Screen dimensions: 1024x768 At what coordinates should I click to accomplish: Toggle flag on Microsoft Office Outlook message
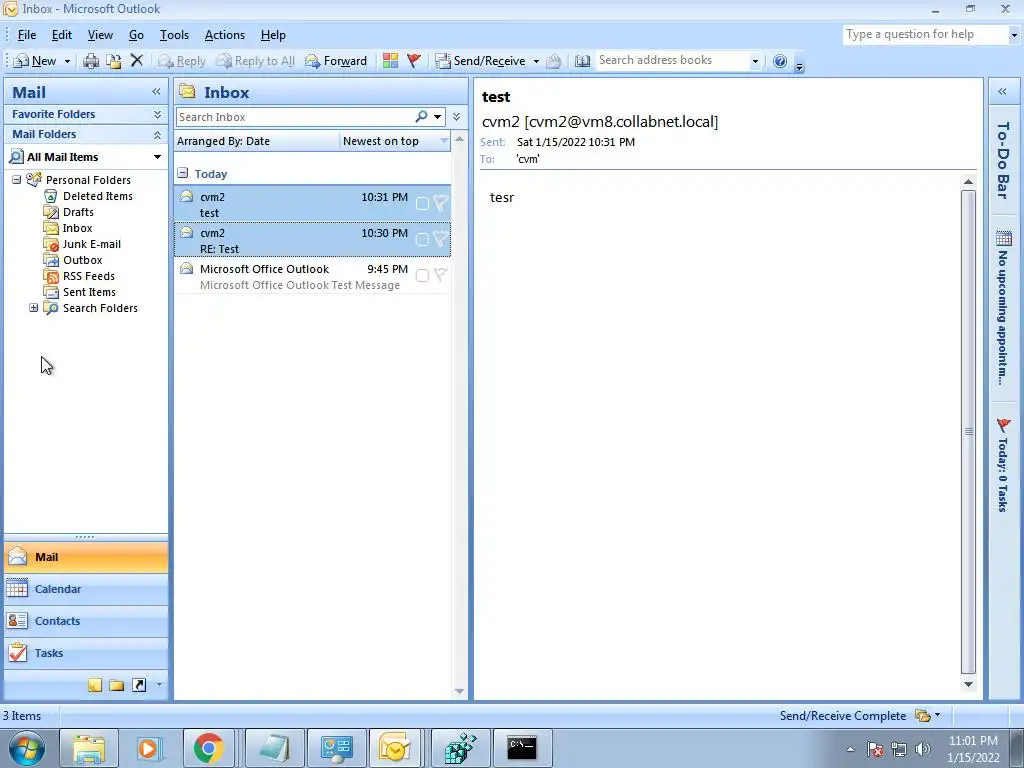(441, 275)
